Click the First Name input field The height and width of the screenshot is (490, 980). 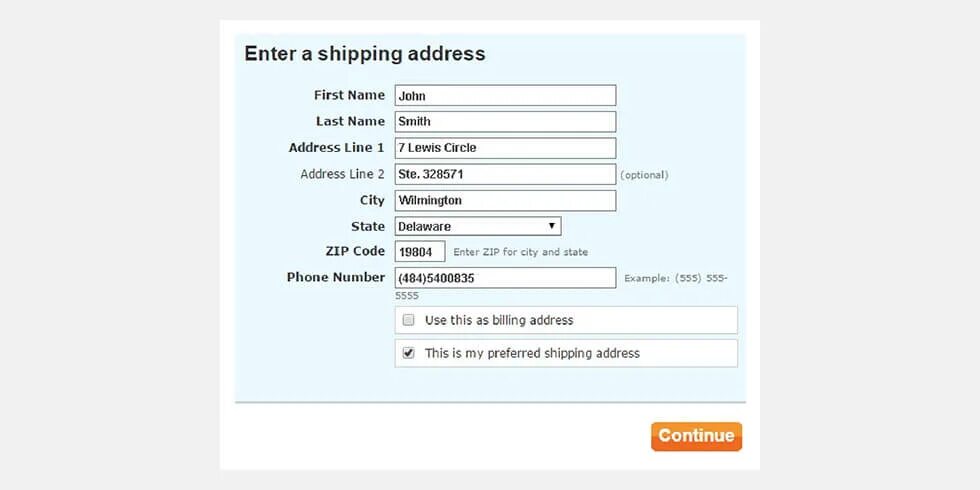click(x=505, y=96)
